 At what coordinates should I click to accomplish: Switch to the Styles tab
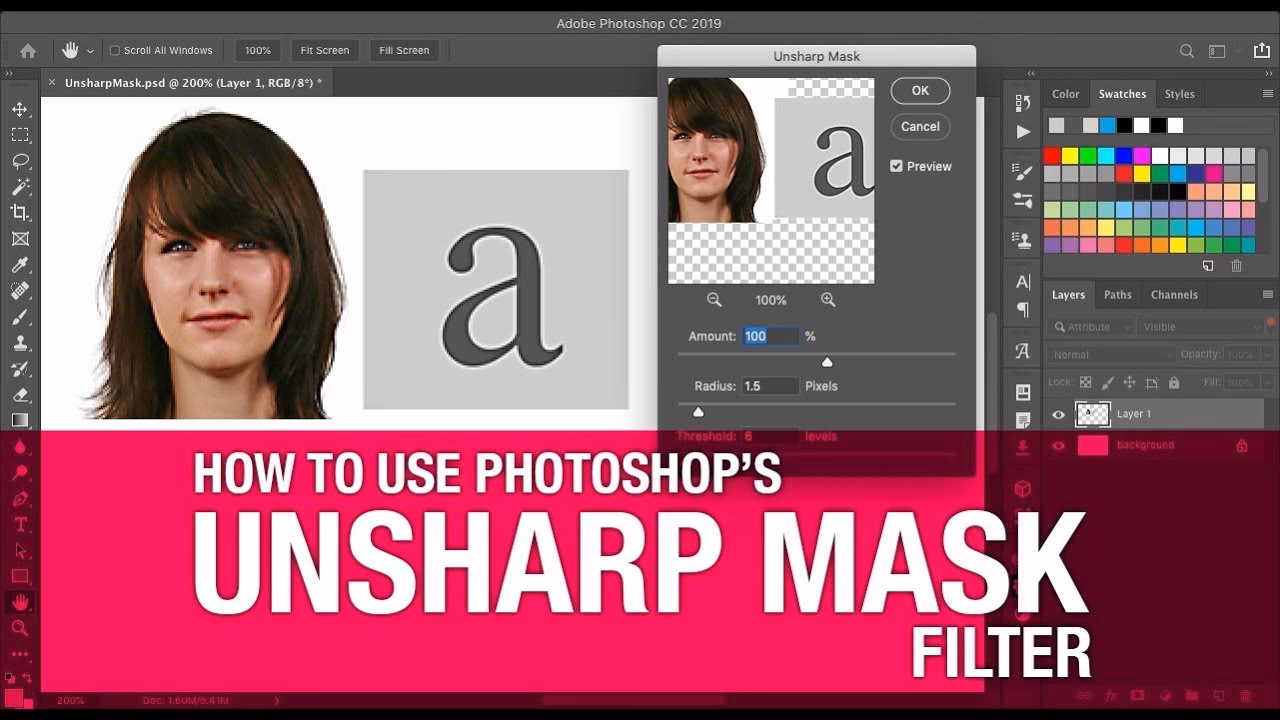(x=1179, y=93)
